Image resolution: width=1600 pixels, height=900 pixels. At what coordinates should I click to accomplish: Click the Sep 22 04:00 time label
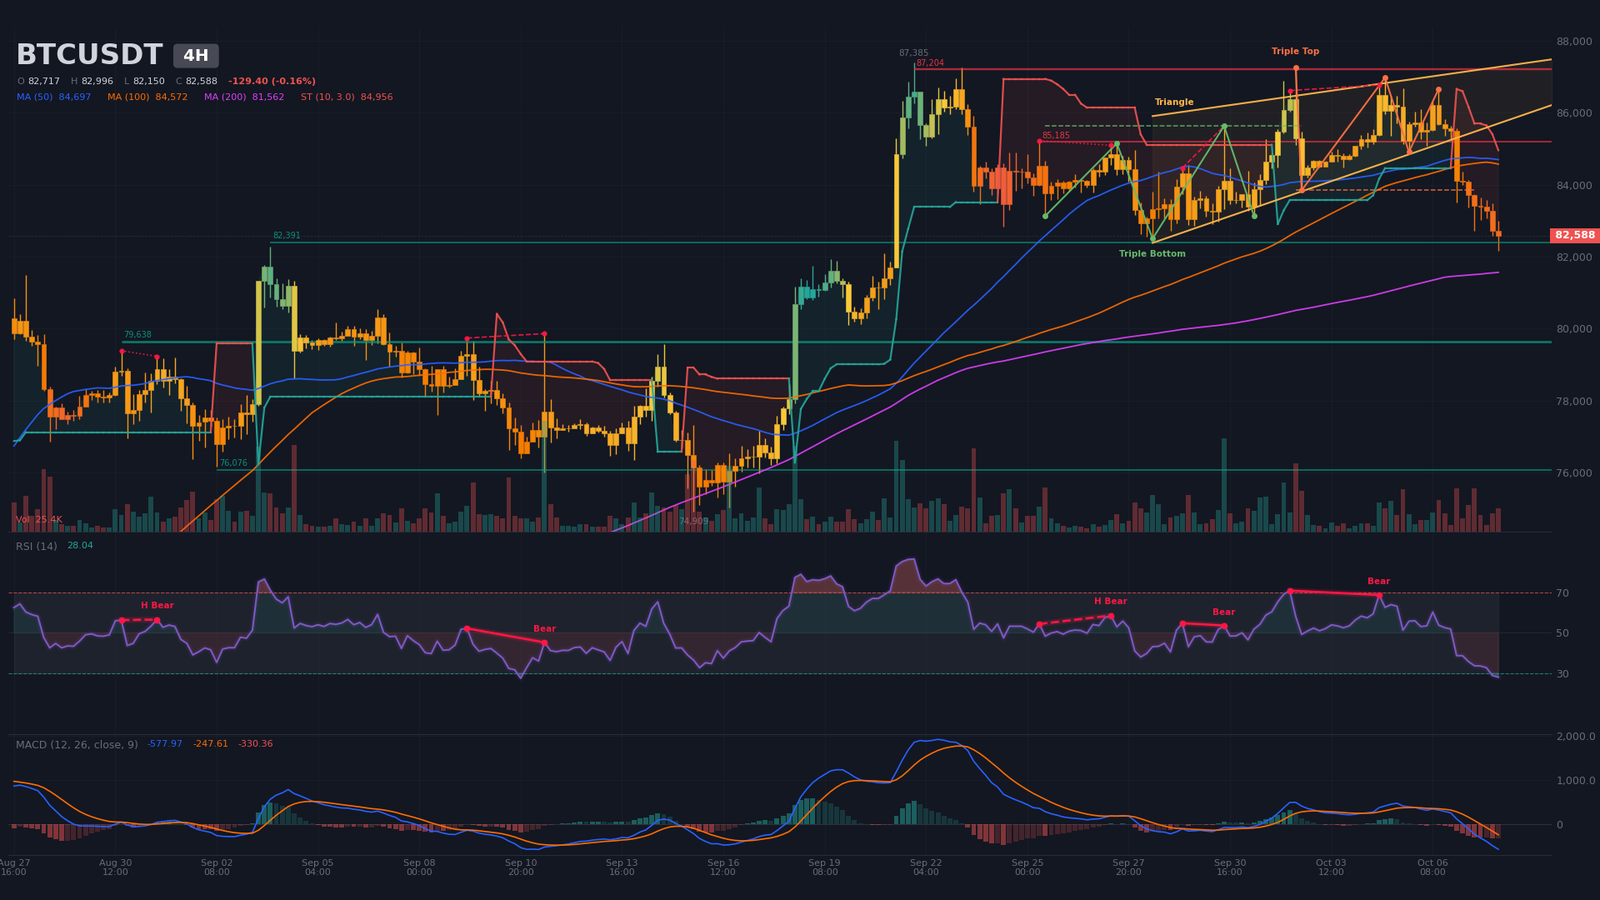pyautogui.click(x=926, y=867)
